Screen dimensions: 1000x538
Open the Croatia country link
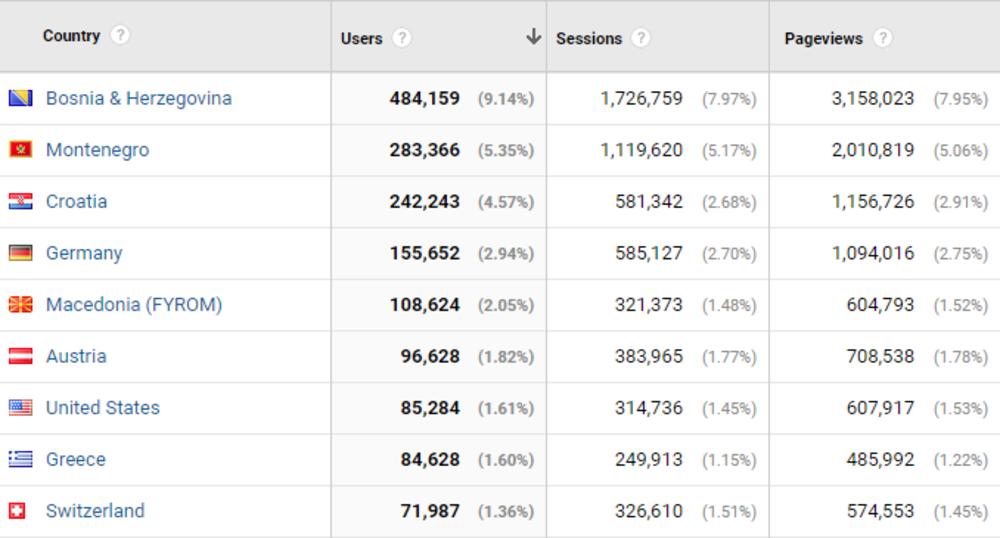[x=76, y=201]
